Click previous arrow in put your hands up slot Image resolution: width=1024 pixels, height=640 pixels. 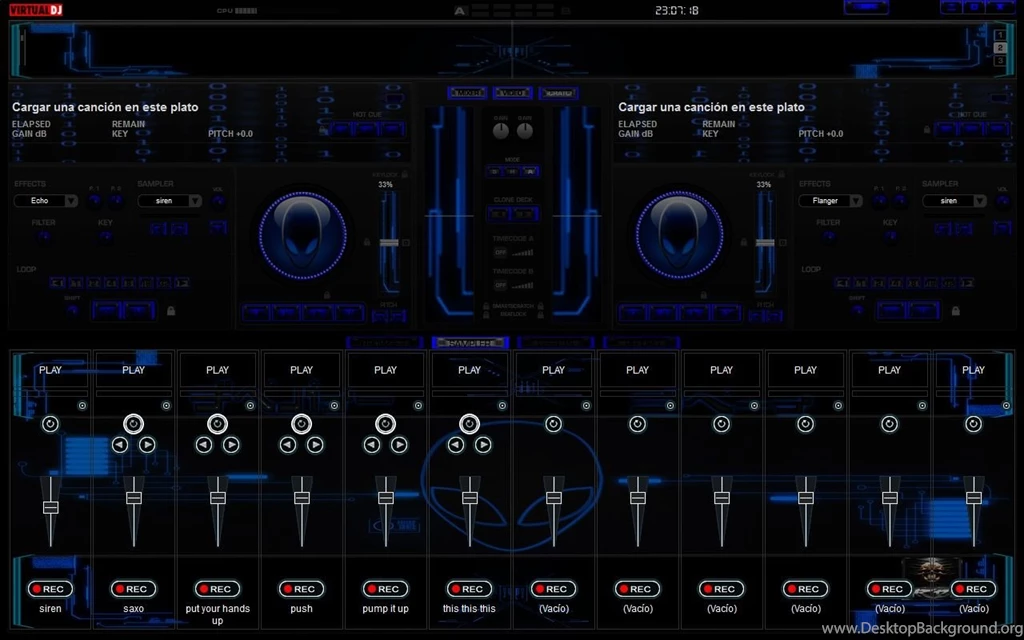204,445
